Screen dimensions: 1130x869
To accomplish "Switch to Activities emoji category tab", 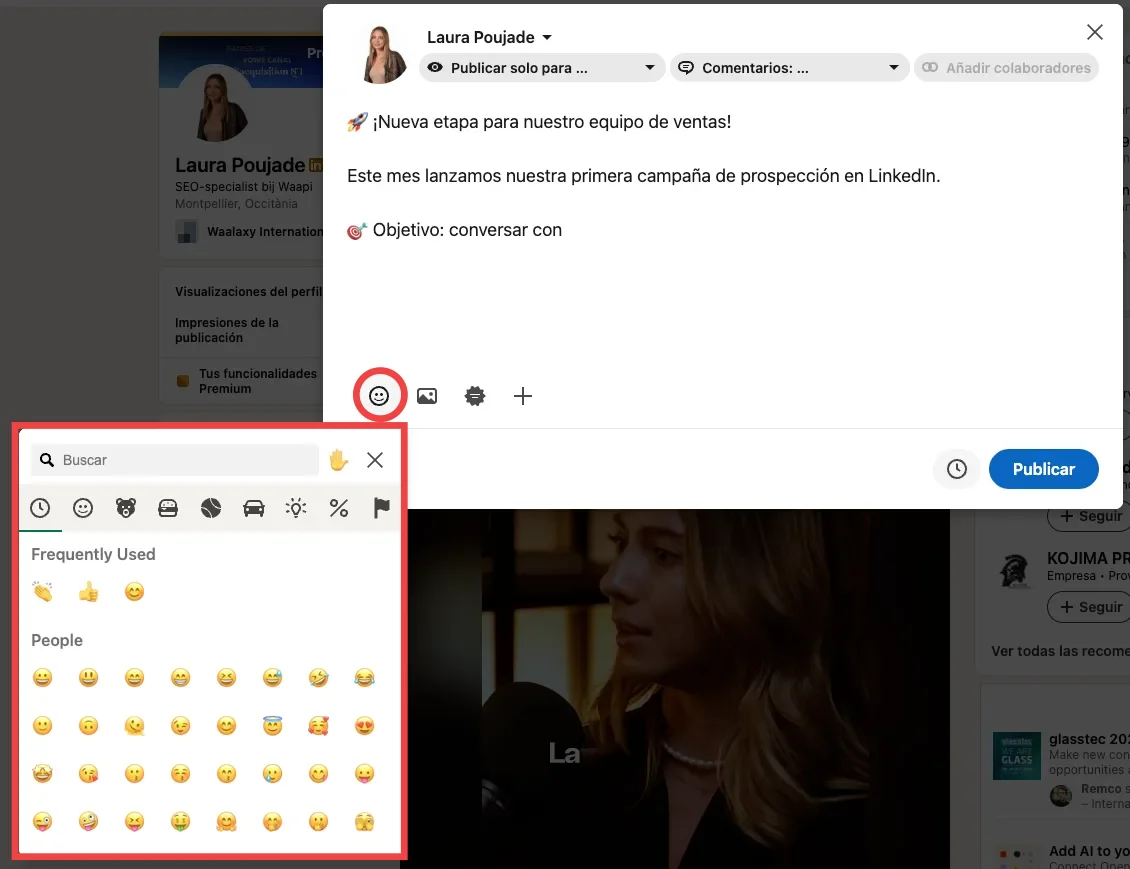I will click(211, 508).
